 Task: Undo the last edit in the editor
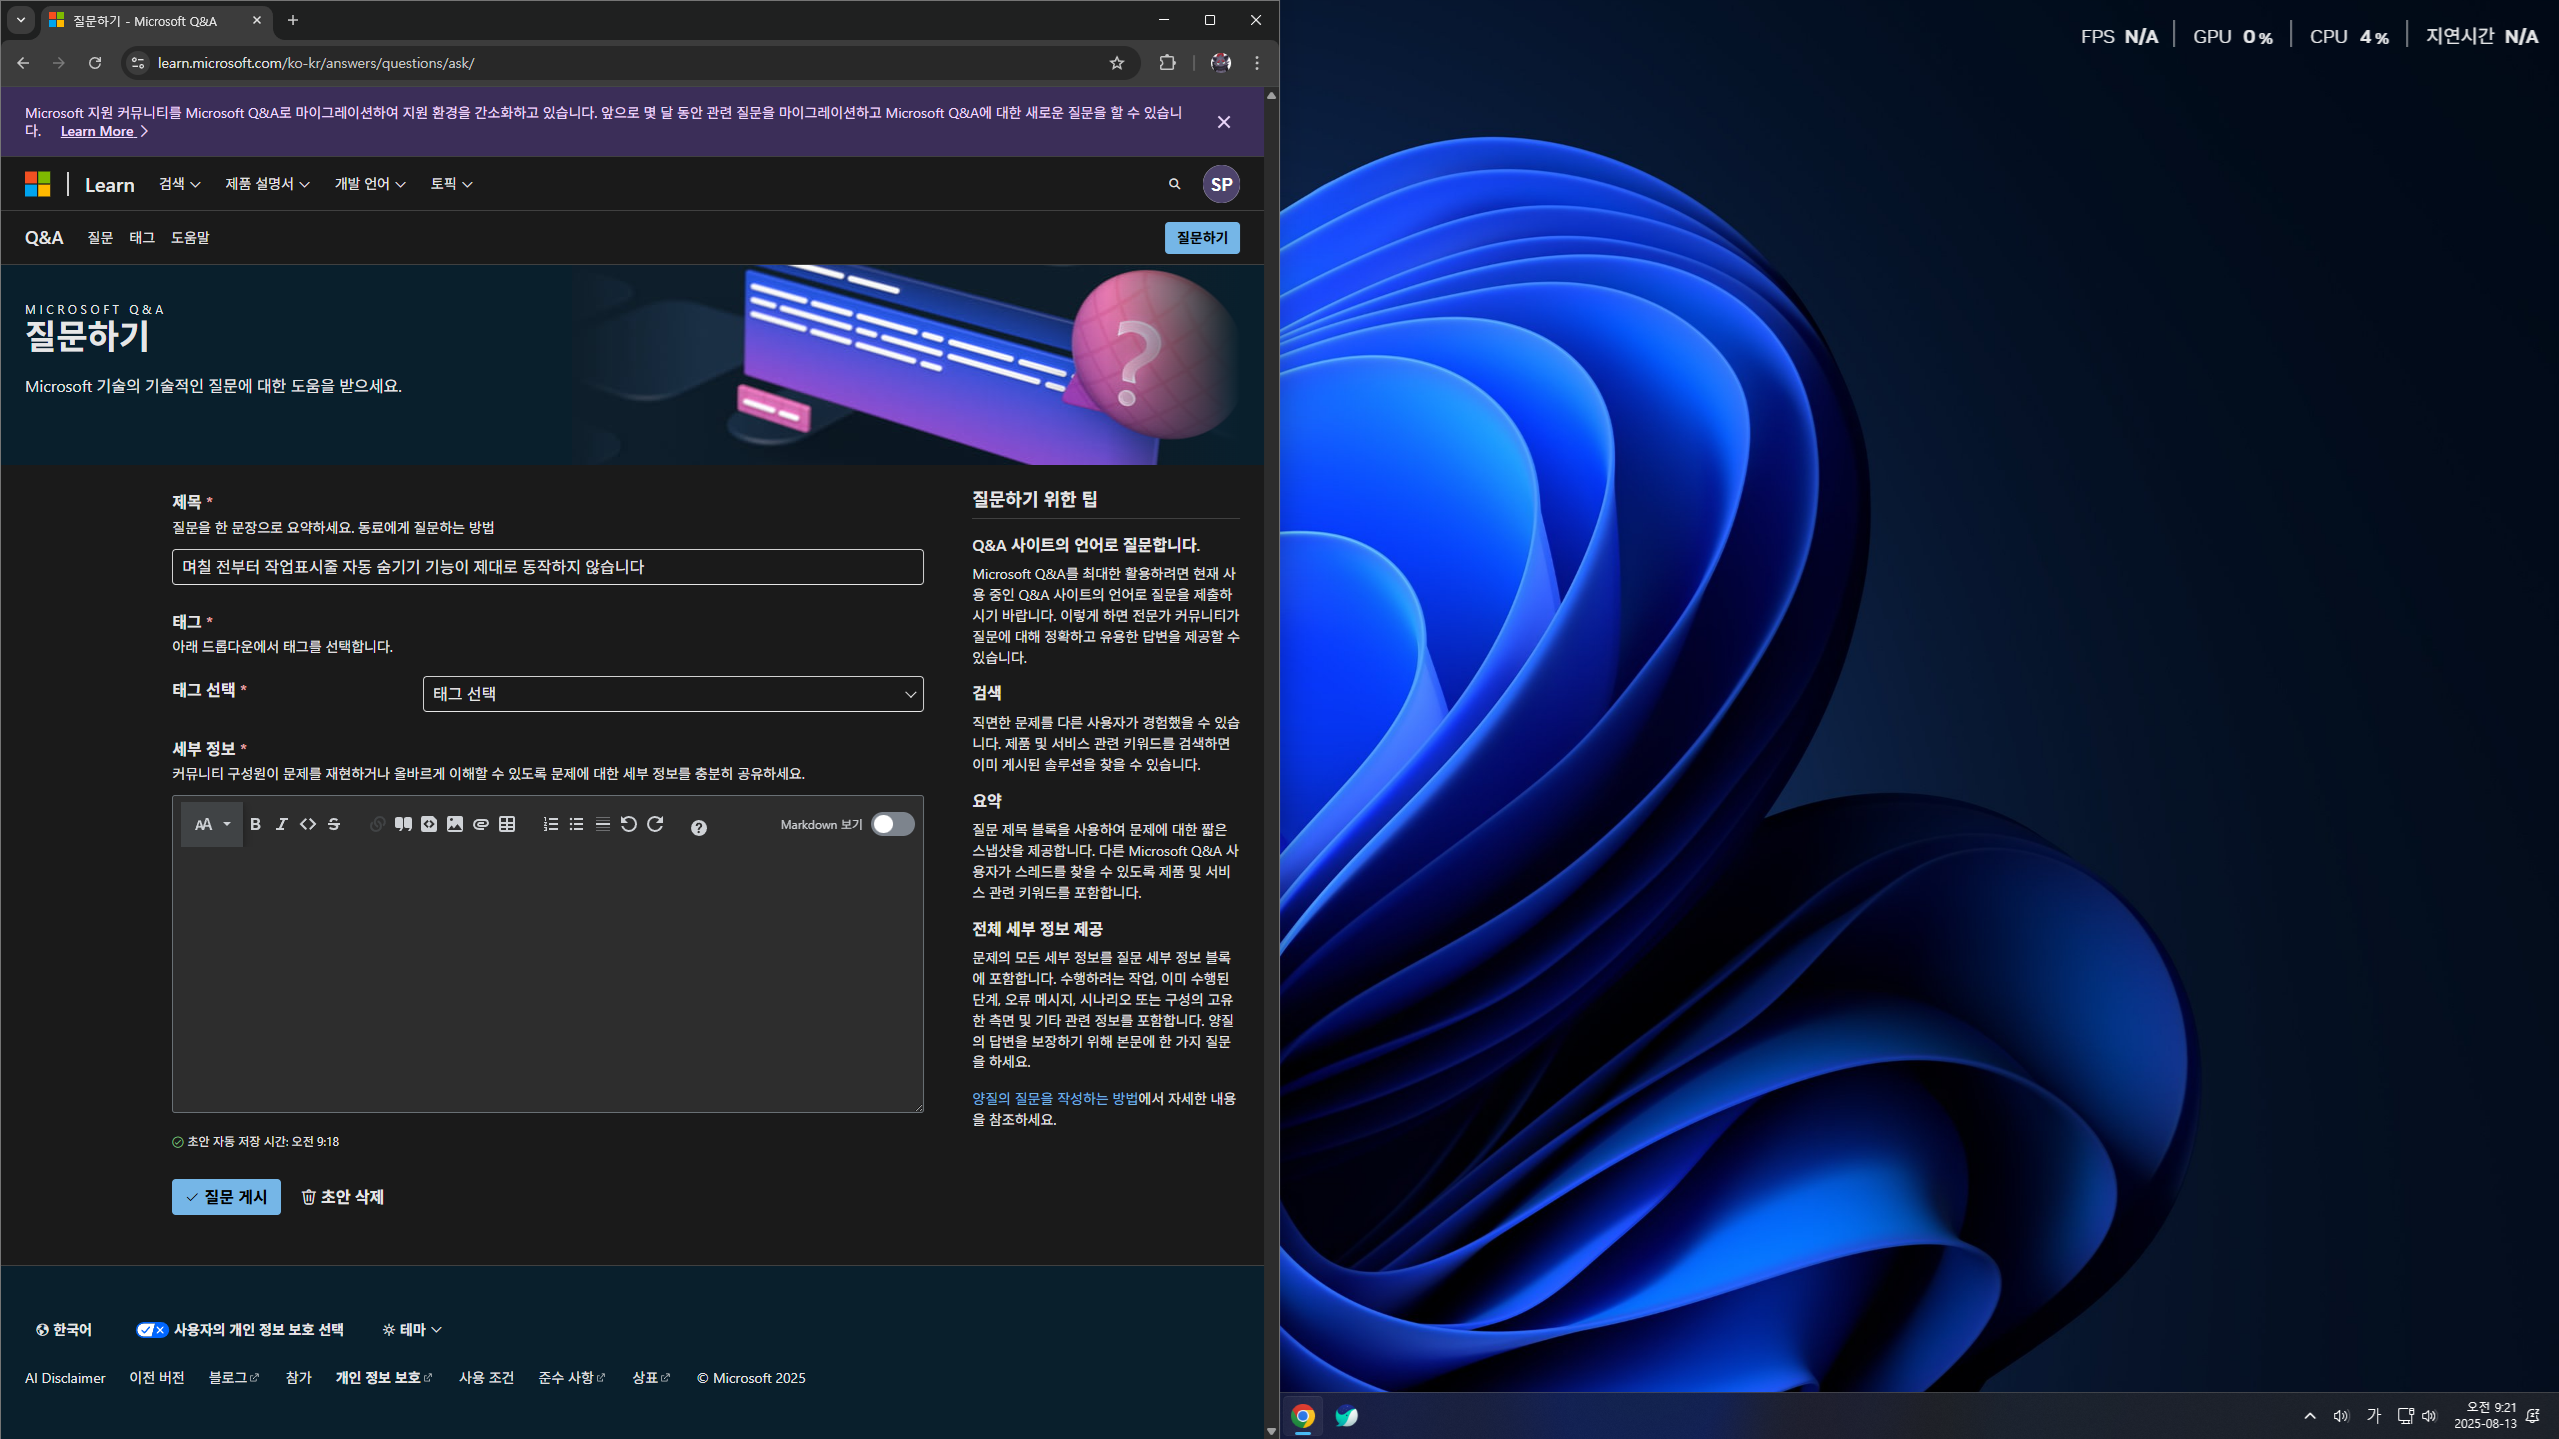[x=629, y=824]
